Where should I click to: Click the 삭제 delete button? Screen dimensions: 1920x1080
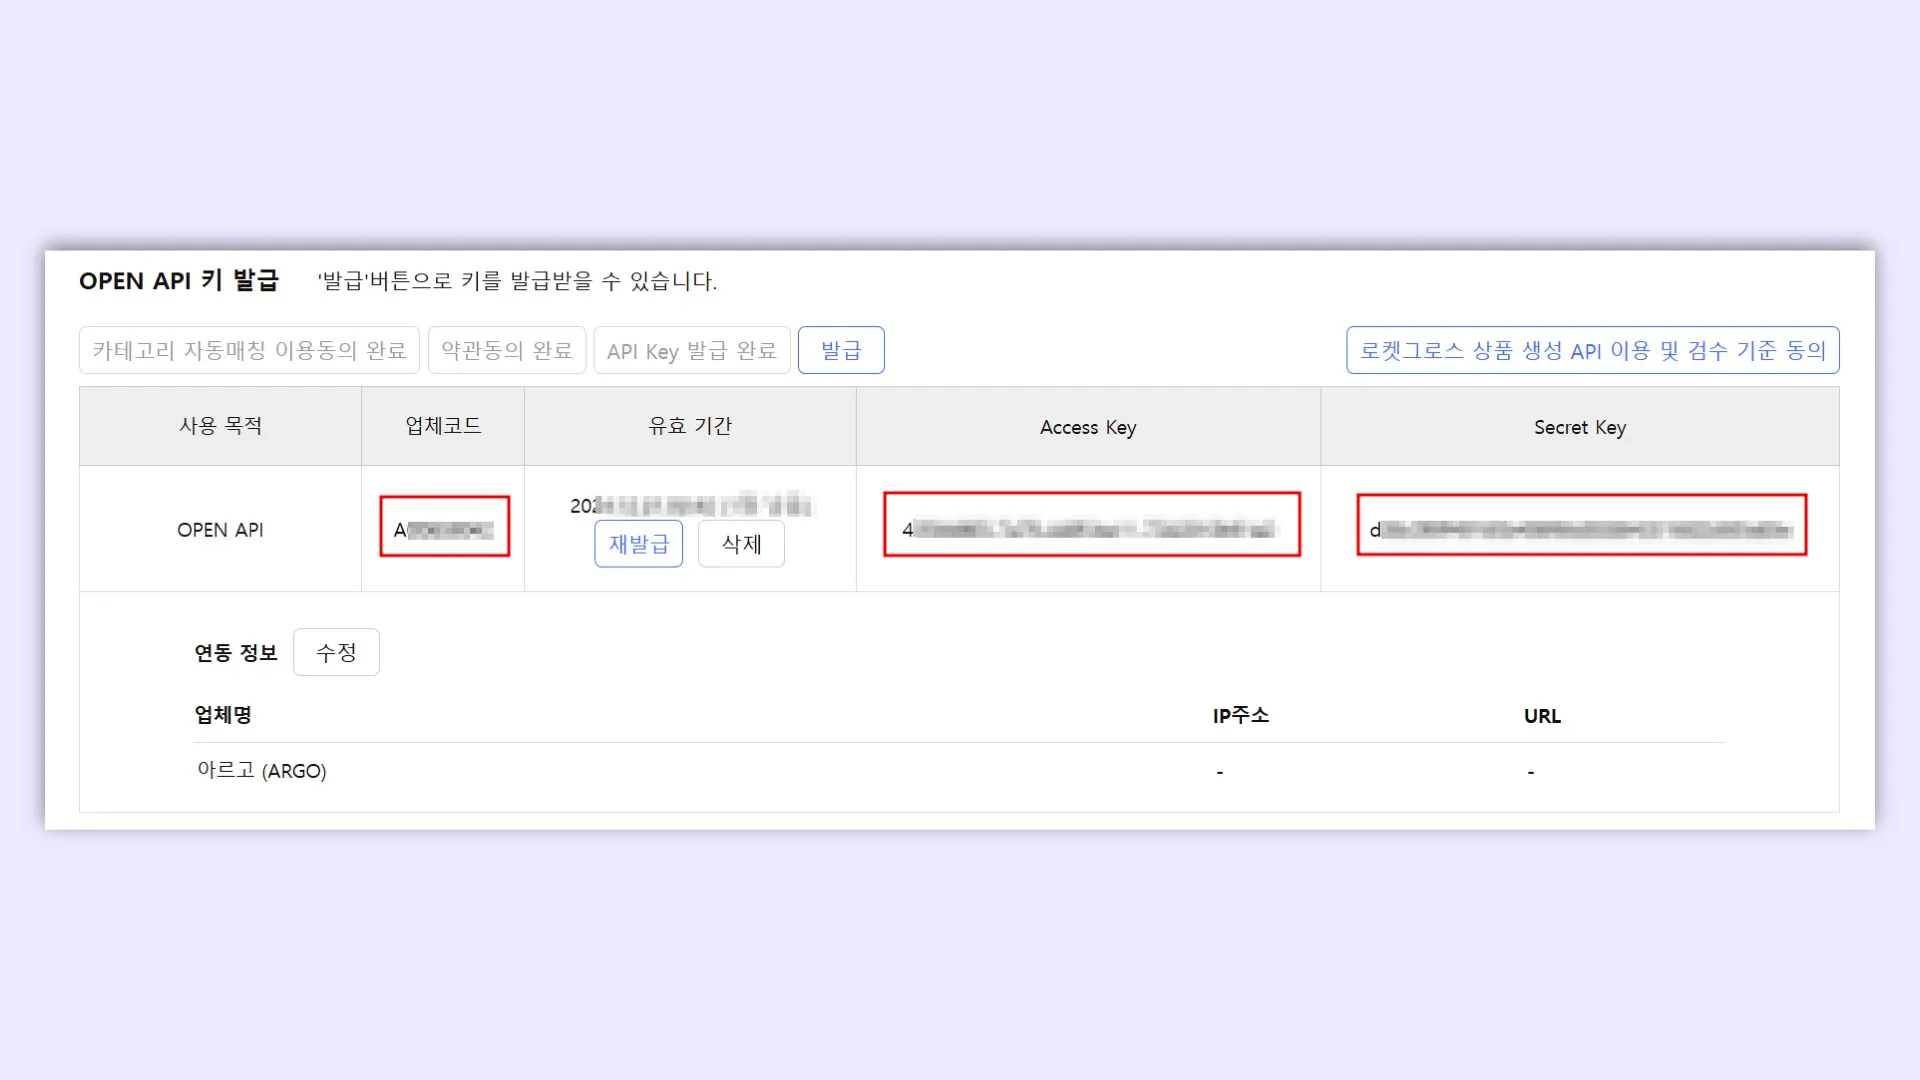(741, 544)
